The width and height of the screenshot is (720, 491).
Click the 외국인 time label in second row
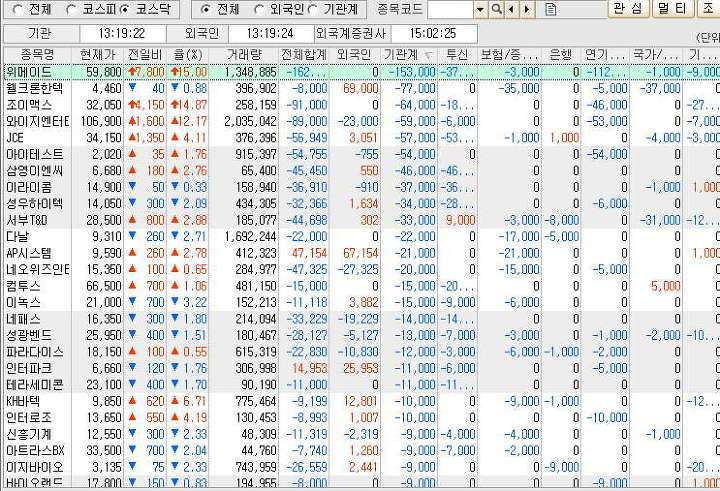click(202, 34)
